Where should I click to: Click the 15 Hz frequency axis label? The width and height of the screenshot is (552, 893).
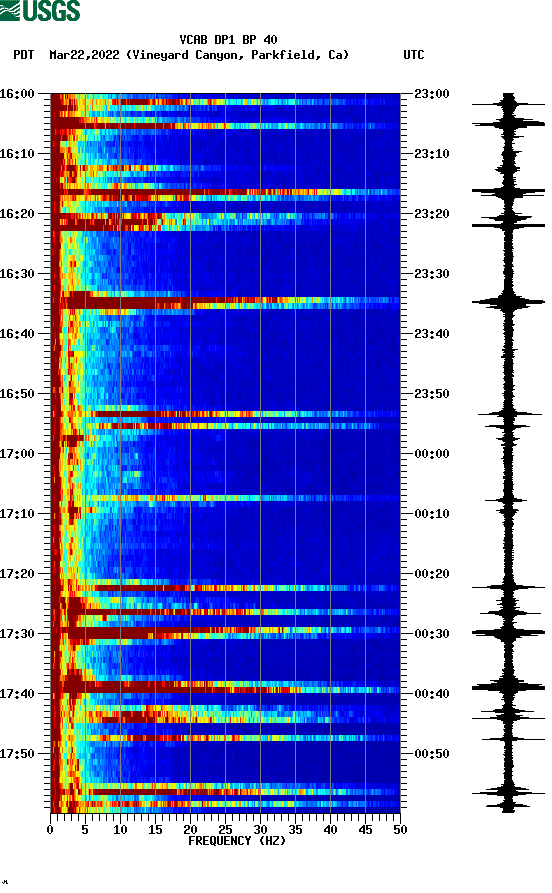pyautogui.click(x=155, y=830)
